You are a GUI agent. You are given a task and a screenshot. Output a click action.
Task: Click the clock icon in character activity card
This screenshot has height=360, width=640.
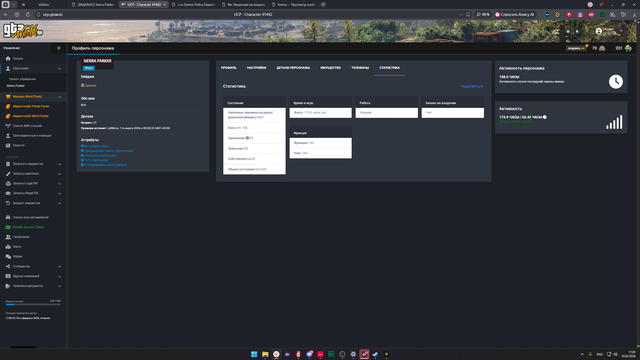(616, 81)
